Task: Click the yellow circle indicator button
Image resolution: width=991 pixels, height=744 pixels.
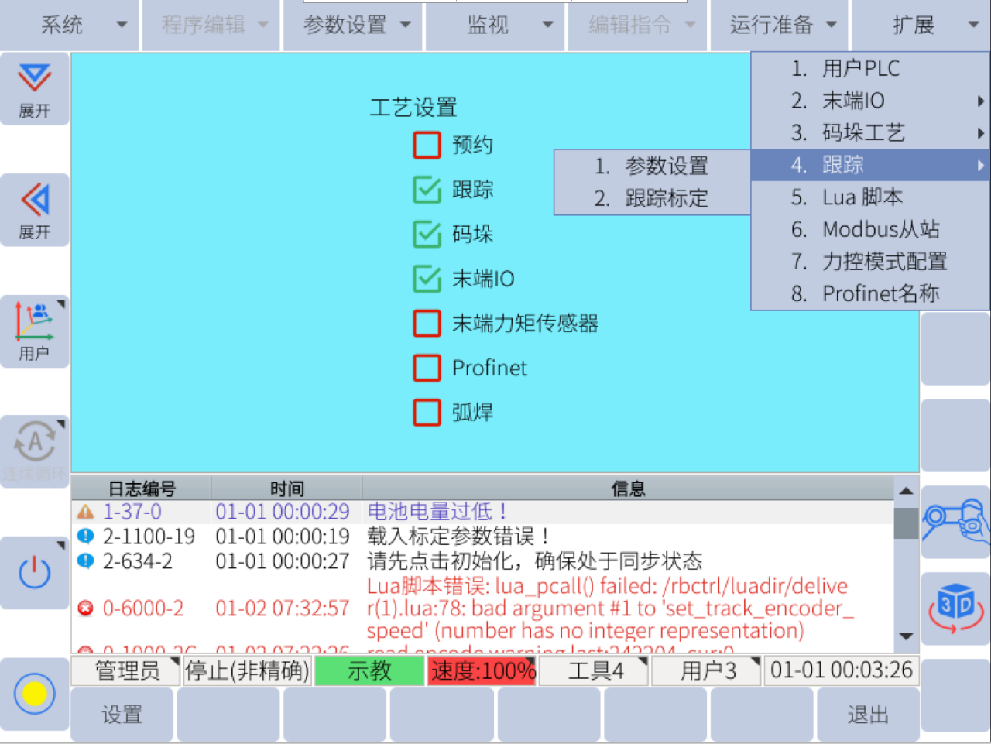Action: [35, 692]
